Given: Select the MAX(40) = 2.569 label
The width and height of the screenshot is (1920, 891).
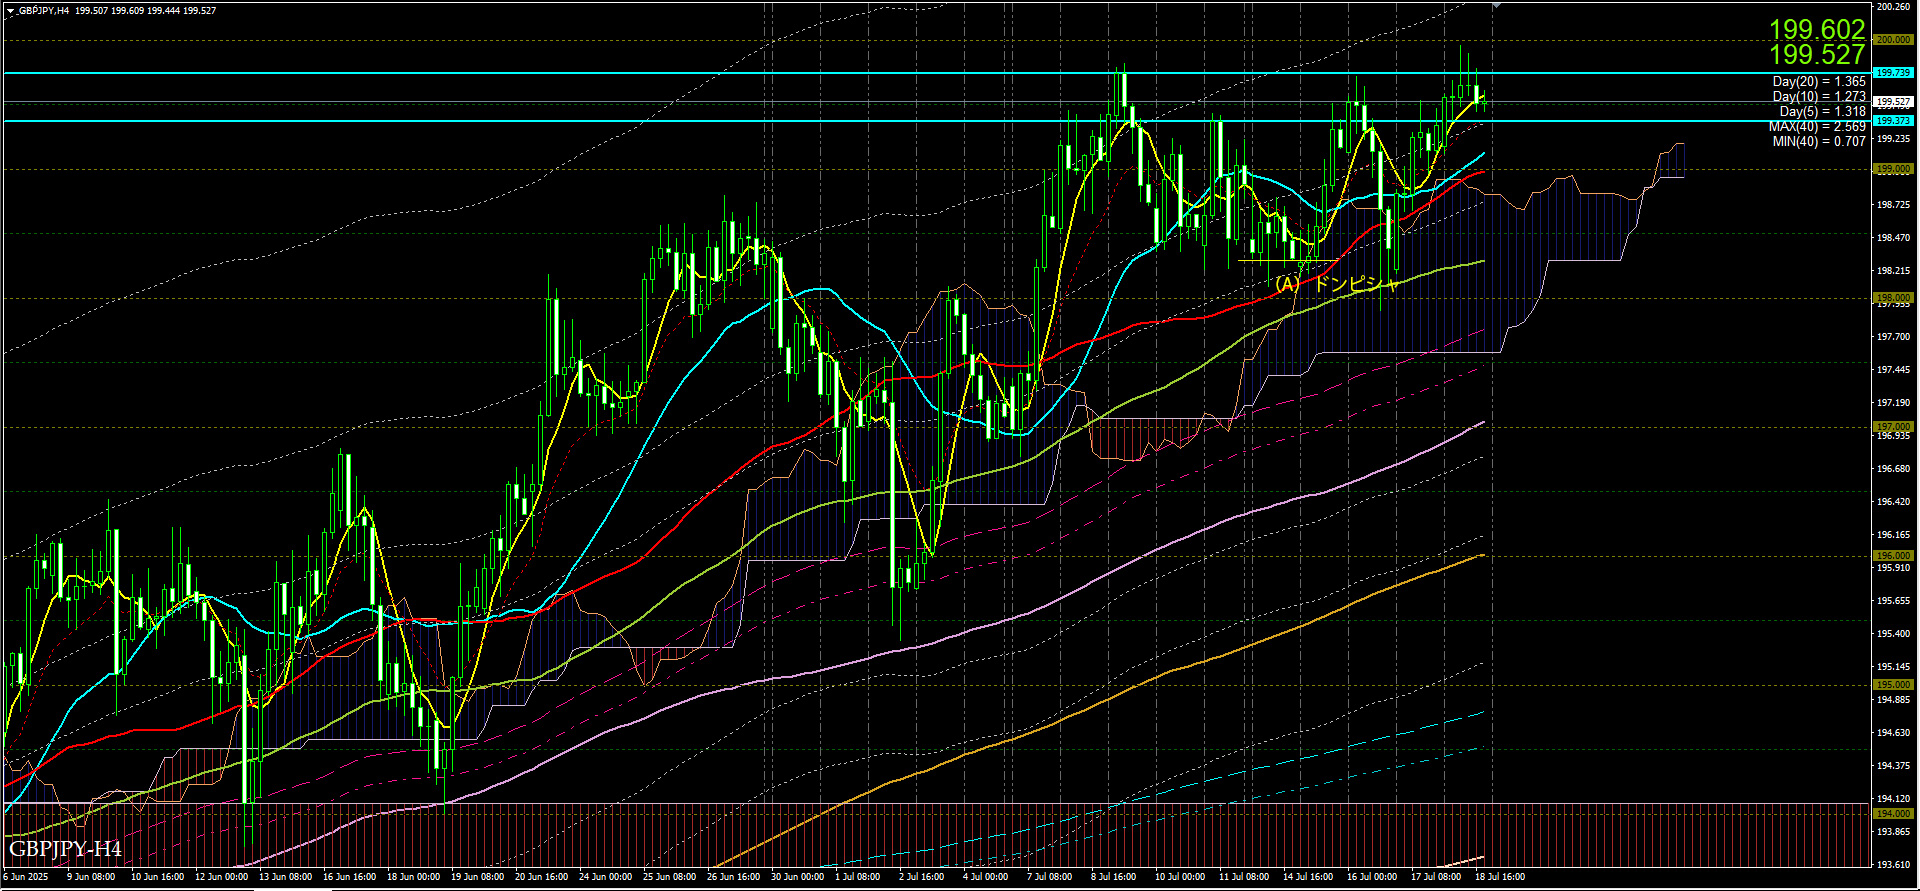Looking at the screenshot, I should click(x=1817, y=127).
